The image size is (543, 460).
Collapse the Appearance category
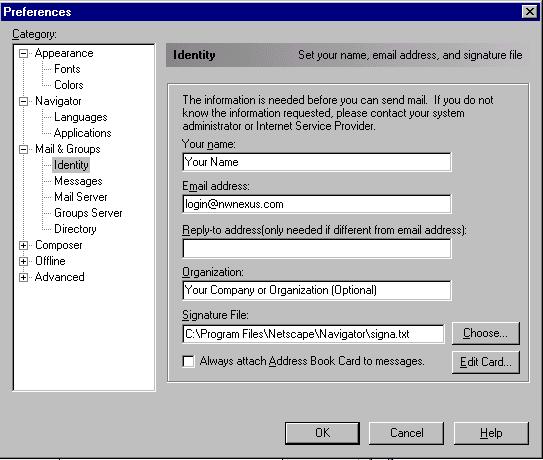tap(24, 53)
